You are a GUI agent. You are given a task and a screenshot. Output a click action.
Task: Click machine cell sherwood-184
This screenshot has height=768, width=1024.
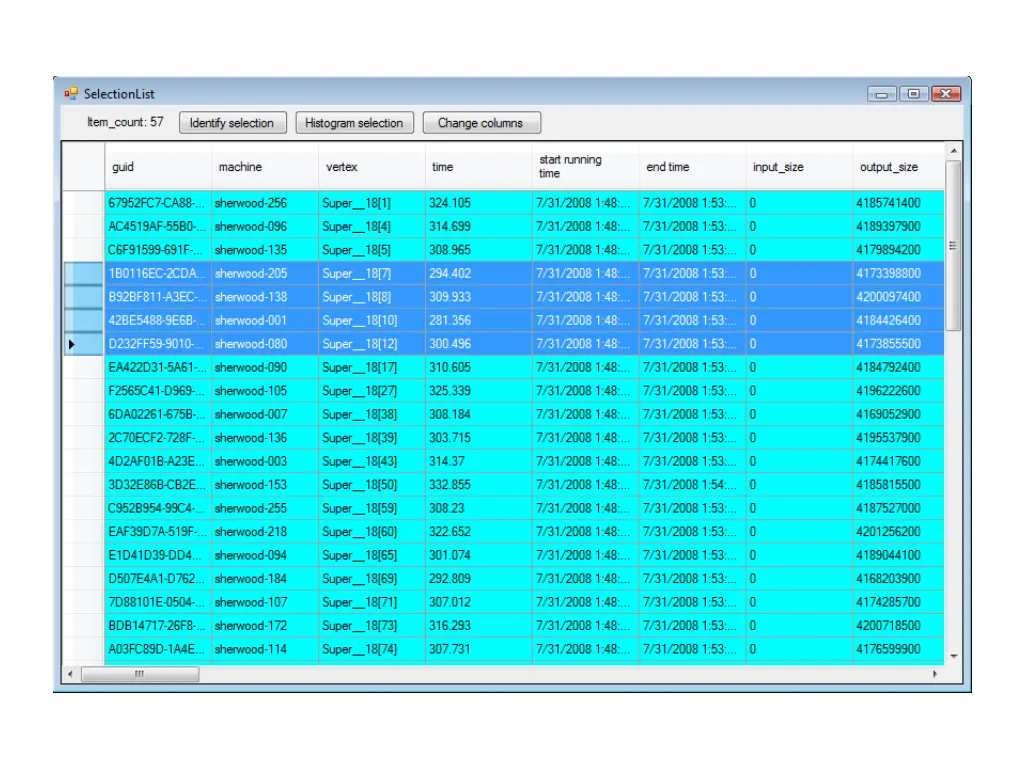point(265,579)
